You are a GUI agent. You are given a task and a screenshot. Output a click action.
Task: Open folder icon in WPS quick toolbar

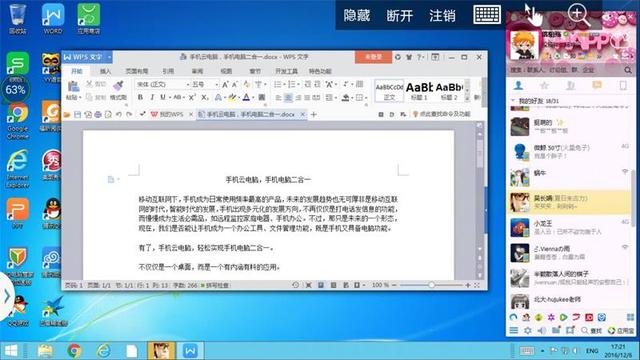(x=67, y=115)
